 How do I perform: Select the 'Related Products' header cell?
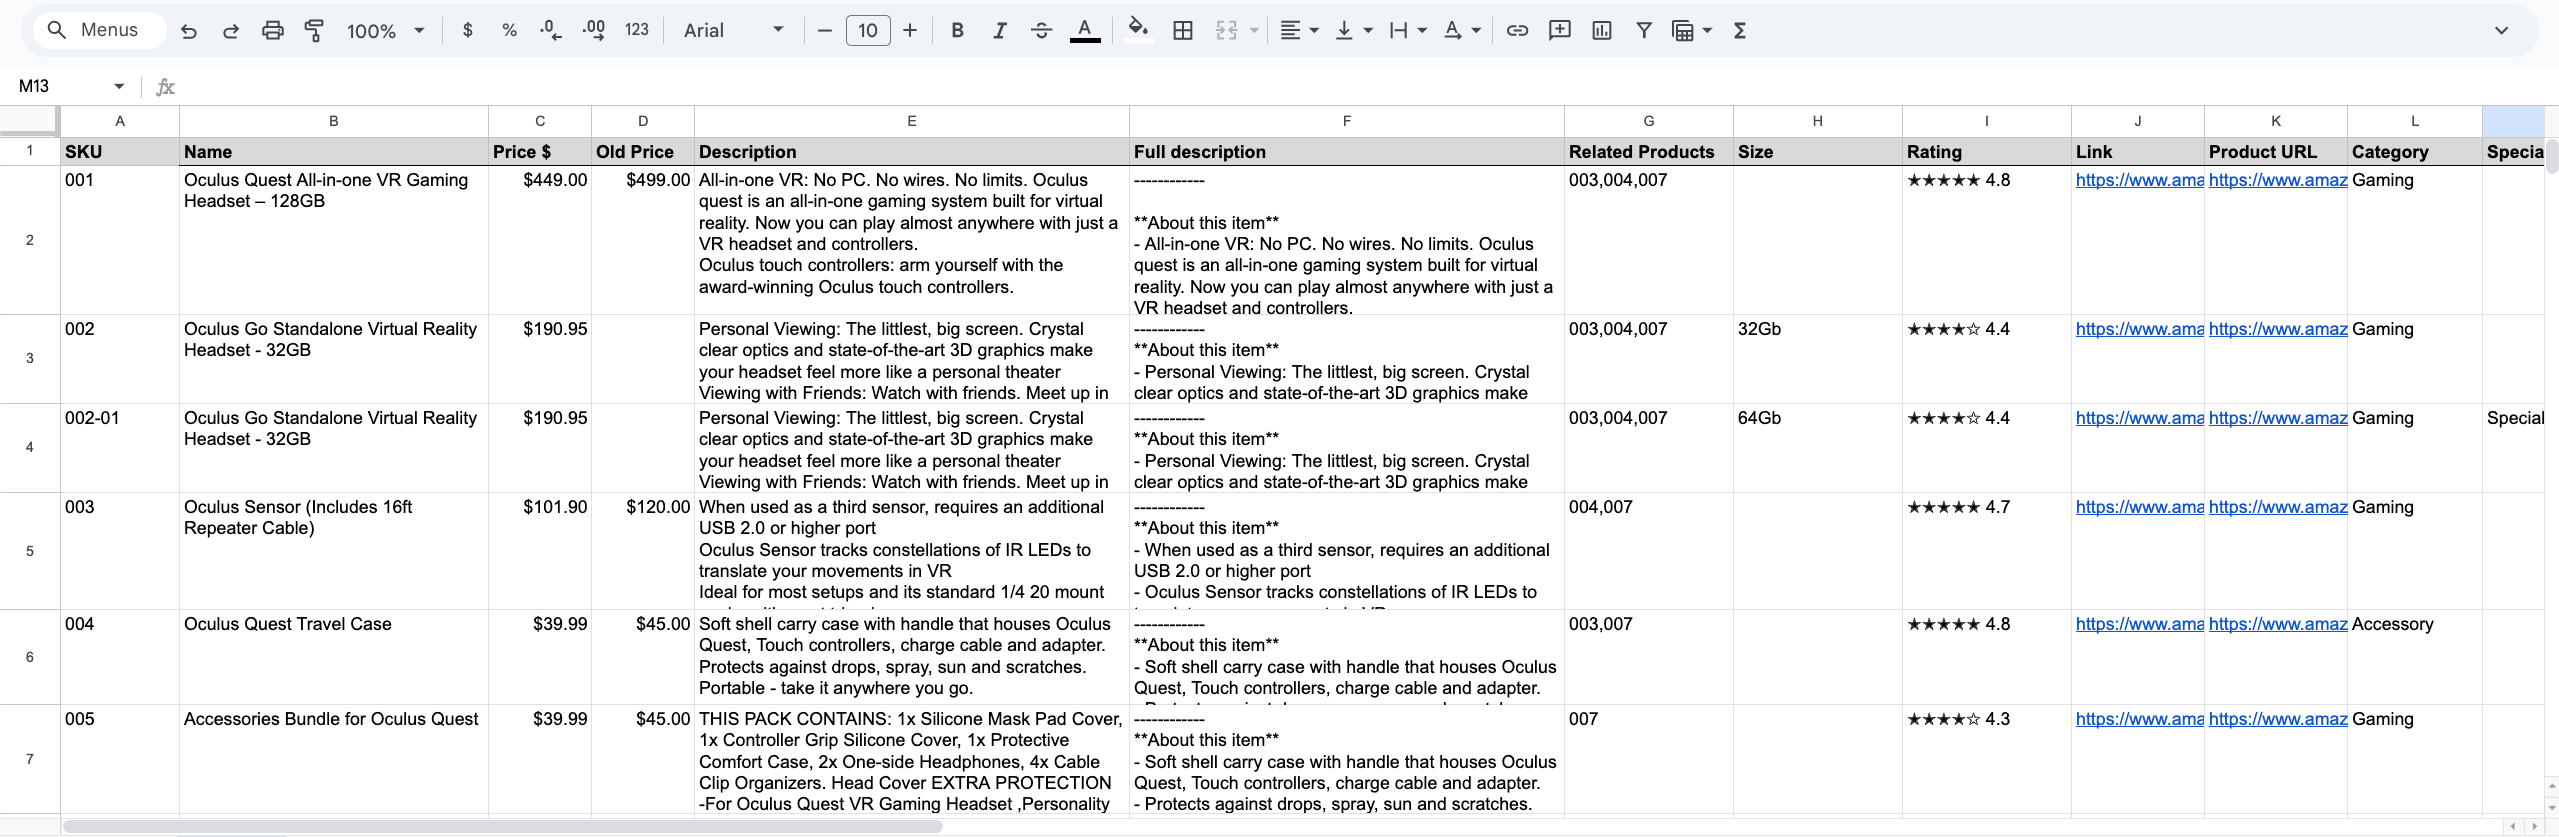1649,152
